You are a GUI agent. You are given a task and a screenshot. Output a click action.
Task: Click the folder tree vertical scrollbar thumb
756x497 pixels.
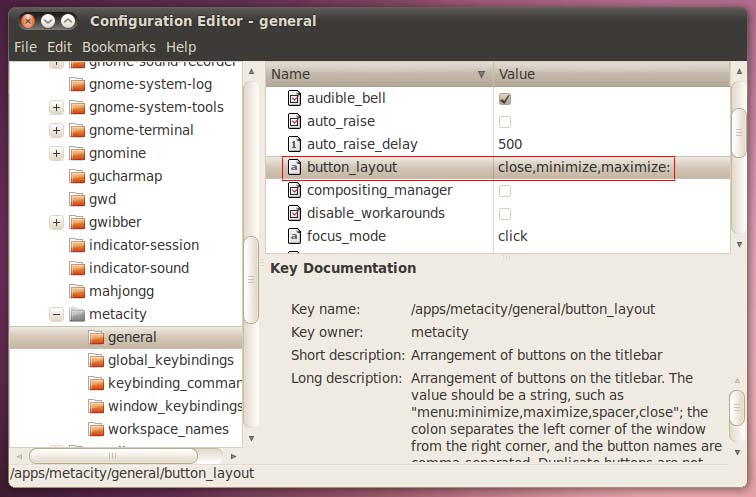(x=251, y=280)
